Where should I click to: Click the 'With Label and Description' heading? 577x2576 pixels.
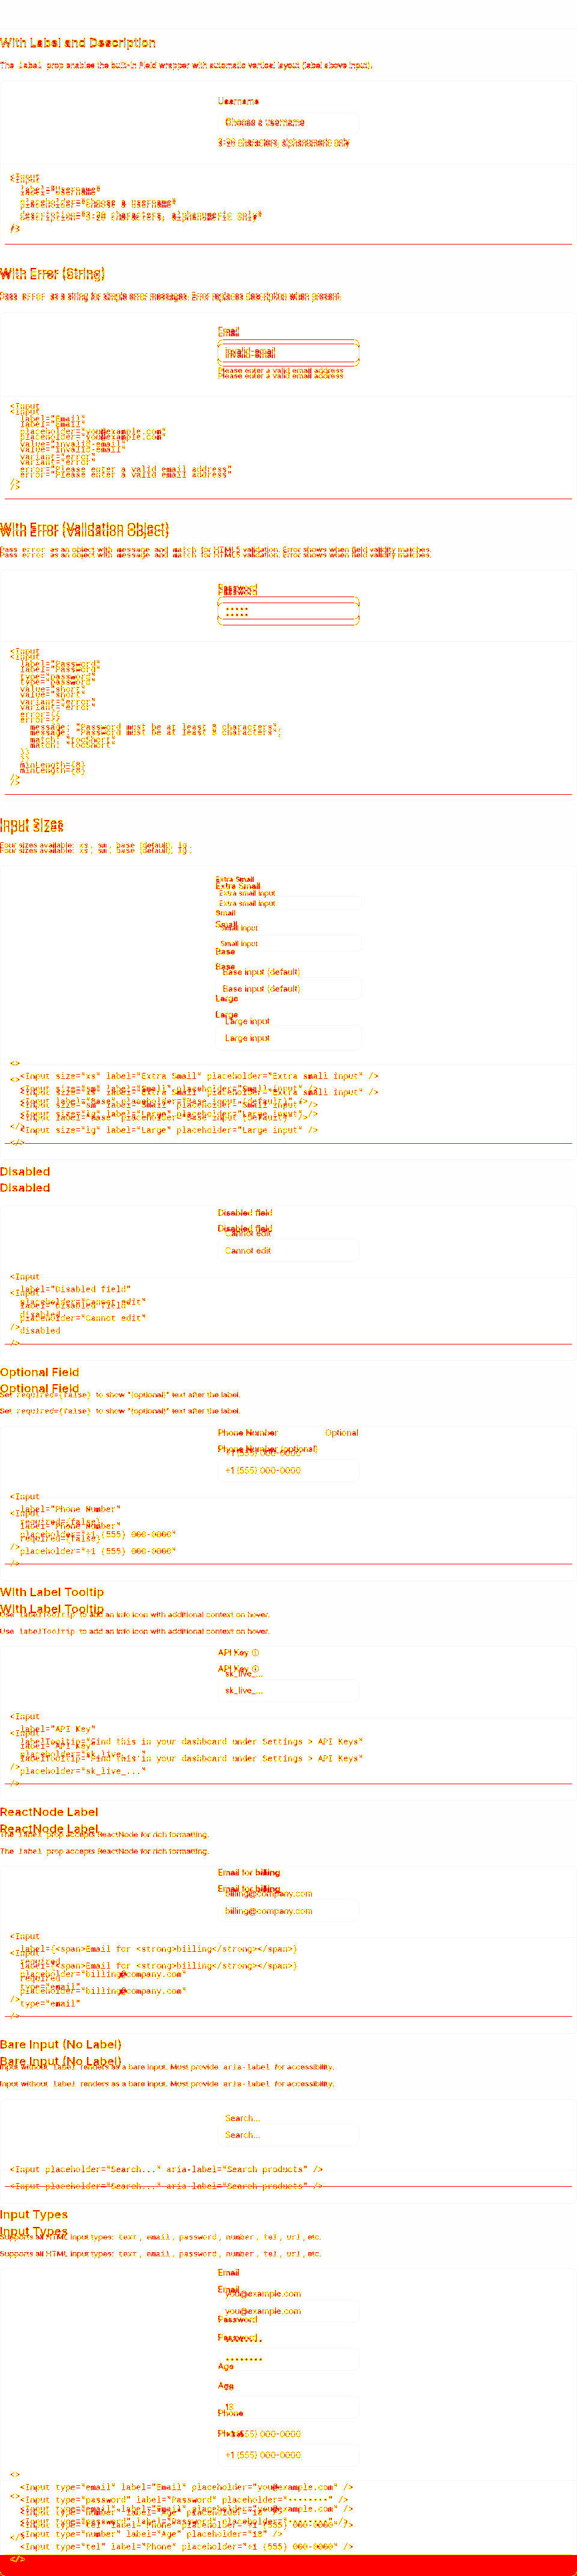tap(78, 43)
